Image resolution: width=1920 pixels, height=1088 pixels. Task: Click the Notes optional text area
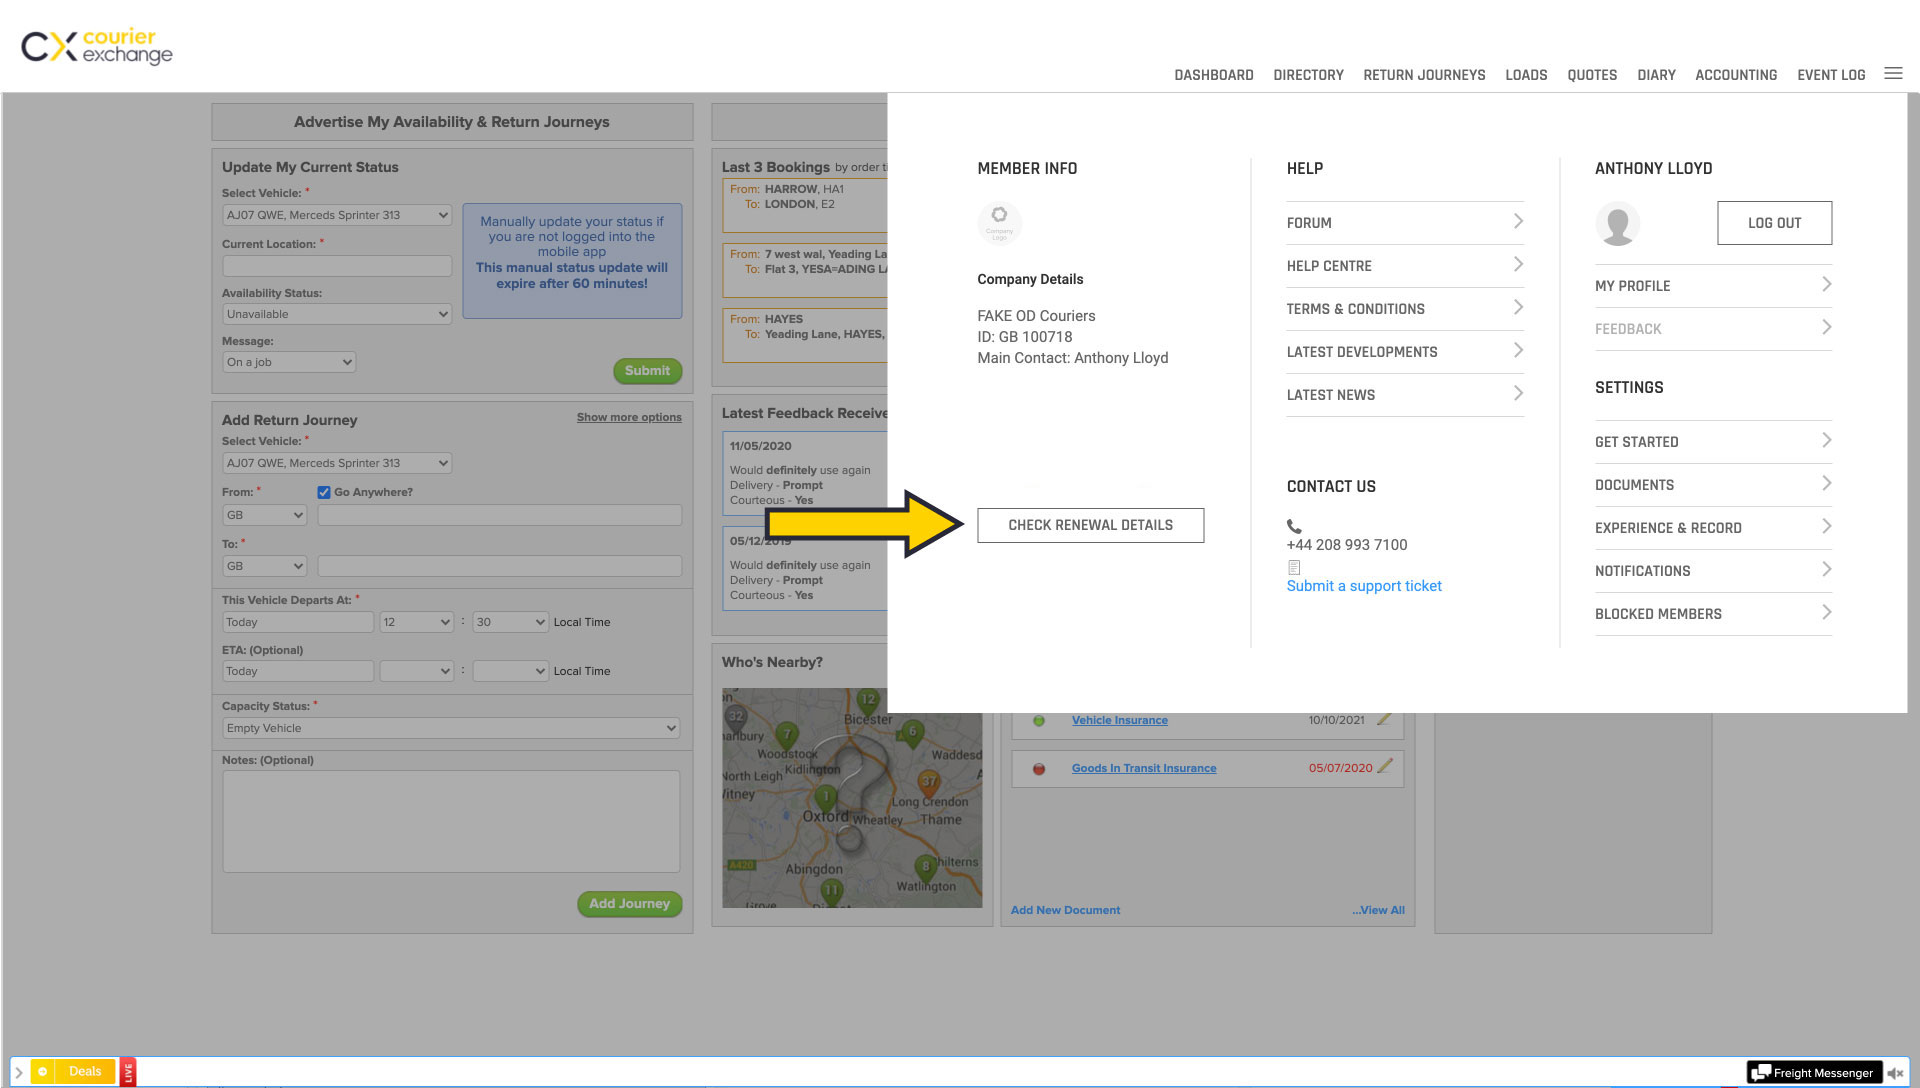pos(451,821)
